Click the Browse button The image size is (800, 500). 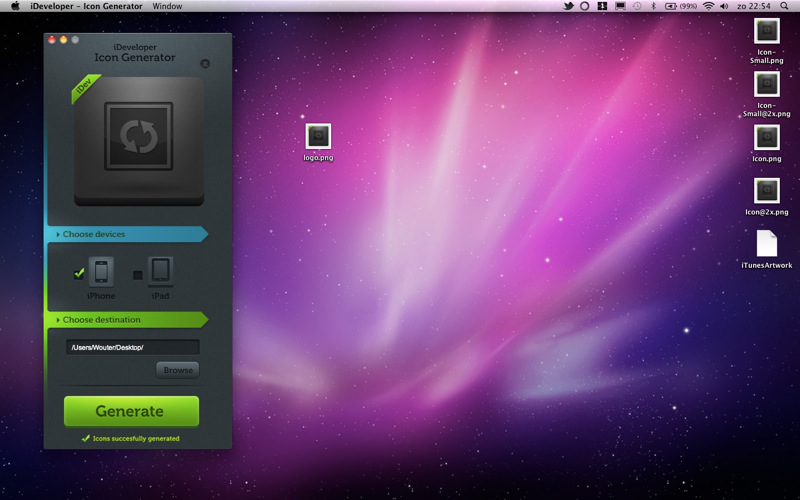(178, 370)
